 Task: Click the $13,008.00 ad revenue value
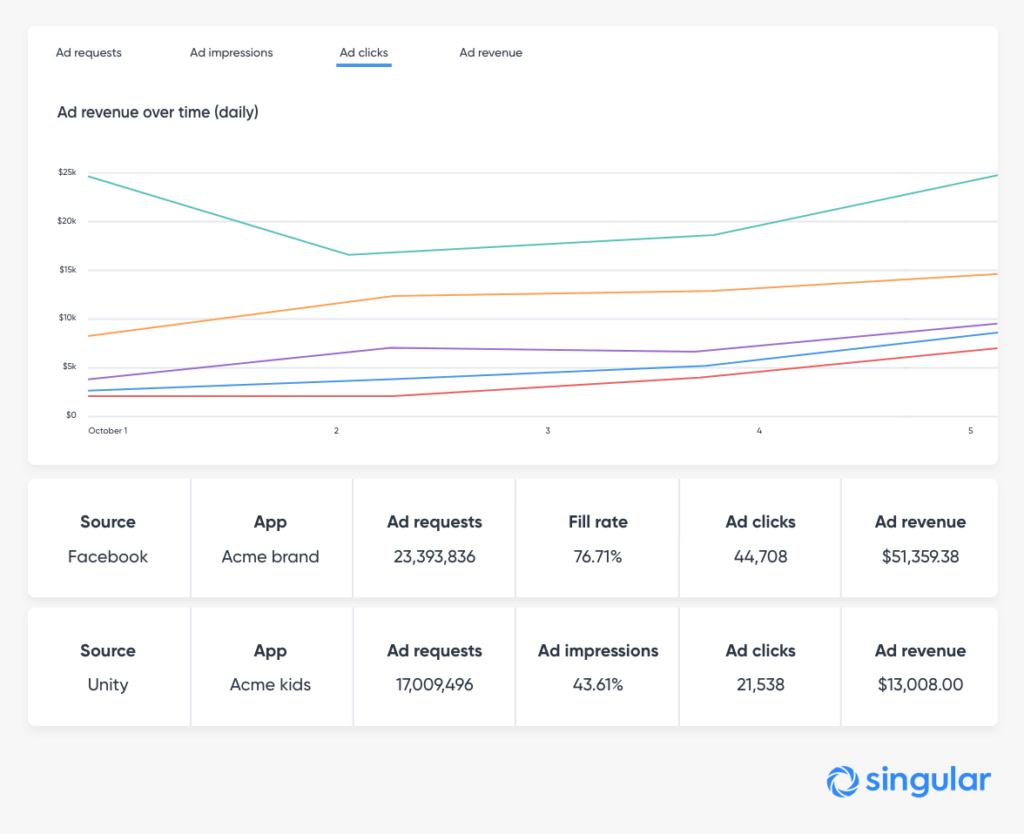tap(920, 685)
